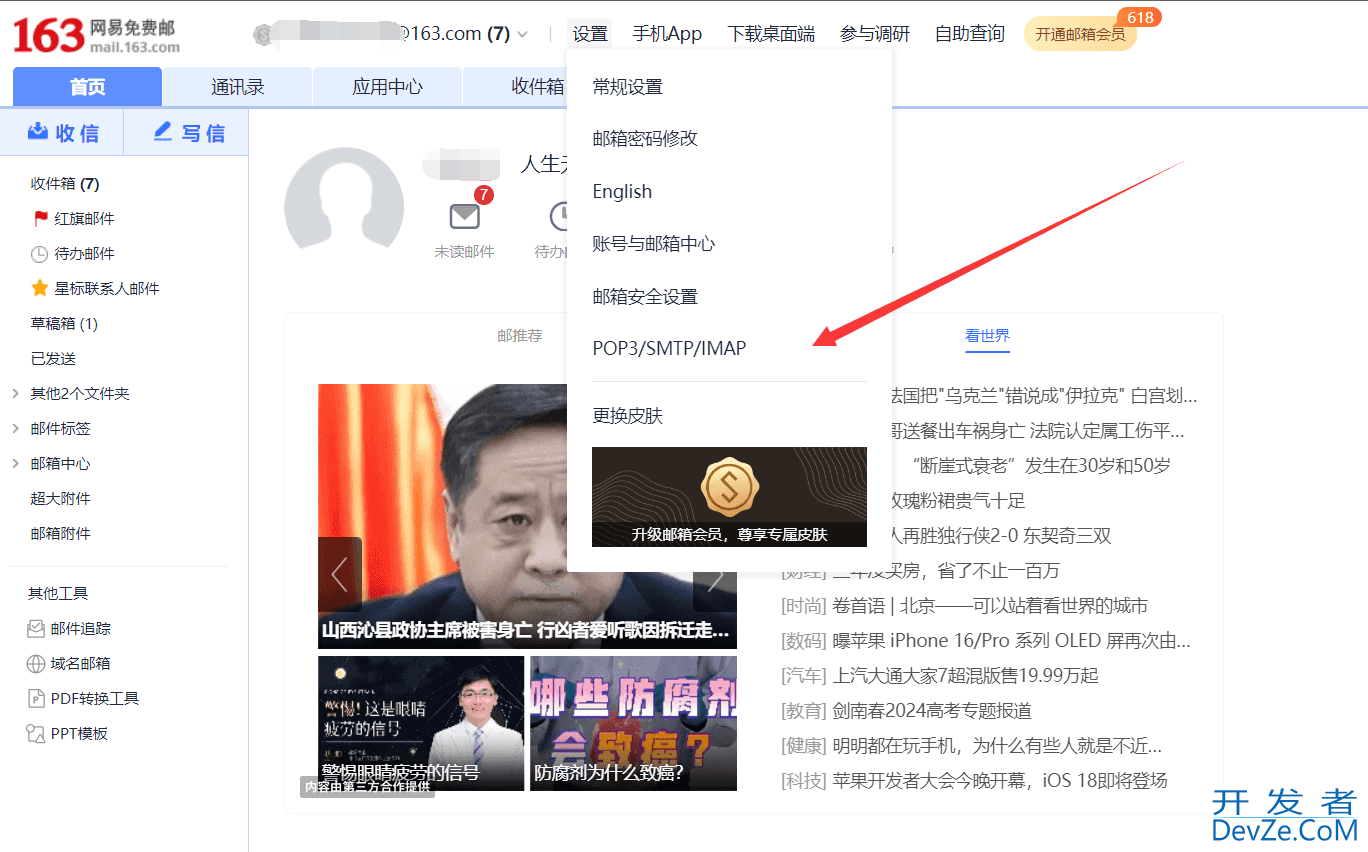Screen dimensions: 1368x852
Task: Click 警惕眼睛疲劳的信号 thumbnail
Action: point(421,723)
